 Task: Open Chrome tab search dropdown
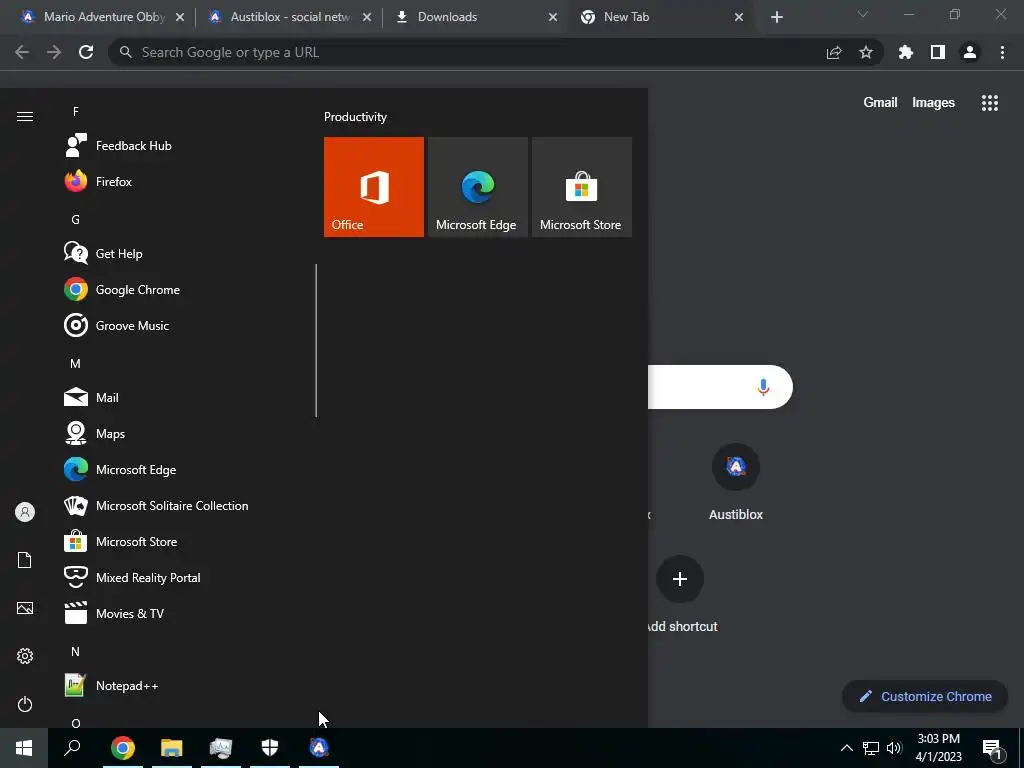(863, 14)
